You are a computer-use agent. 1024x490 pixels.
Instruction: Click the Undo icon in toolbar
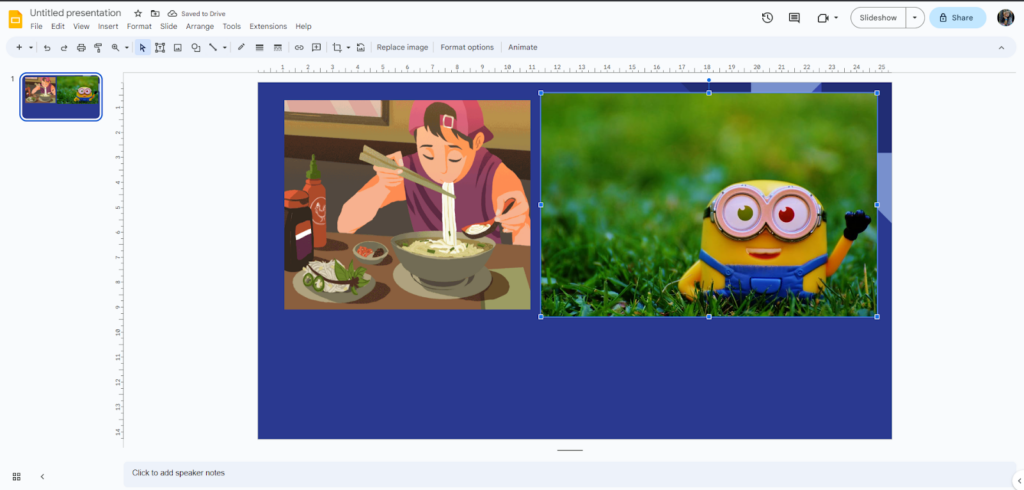click(x=47, y=47)
